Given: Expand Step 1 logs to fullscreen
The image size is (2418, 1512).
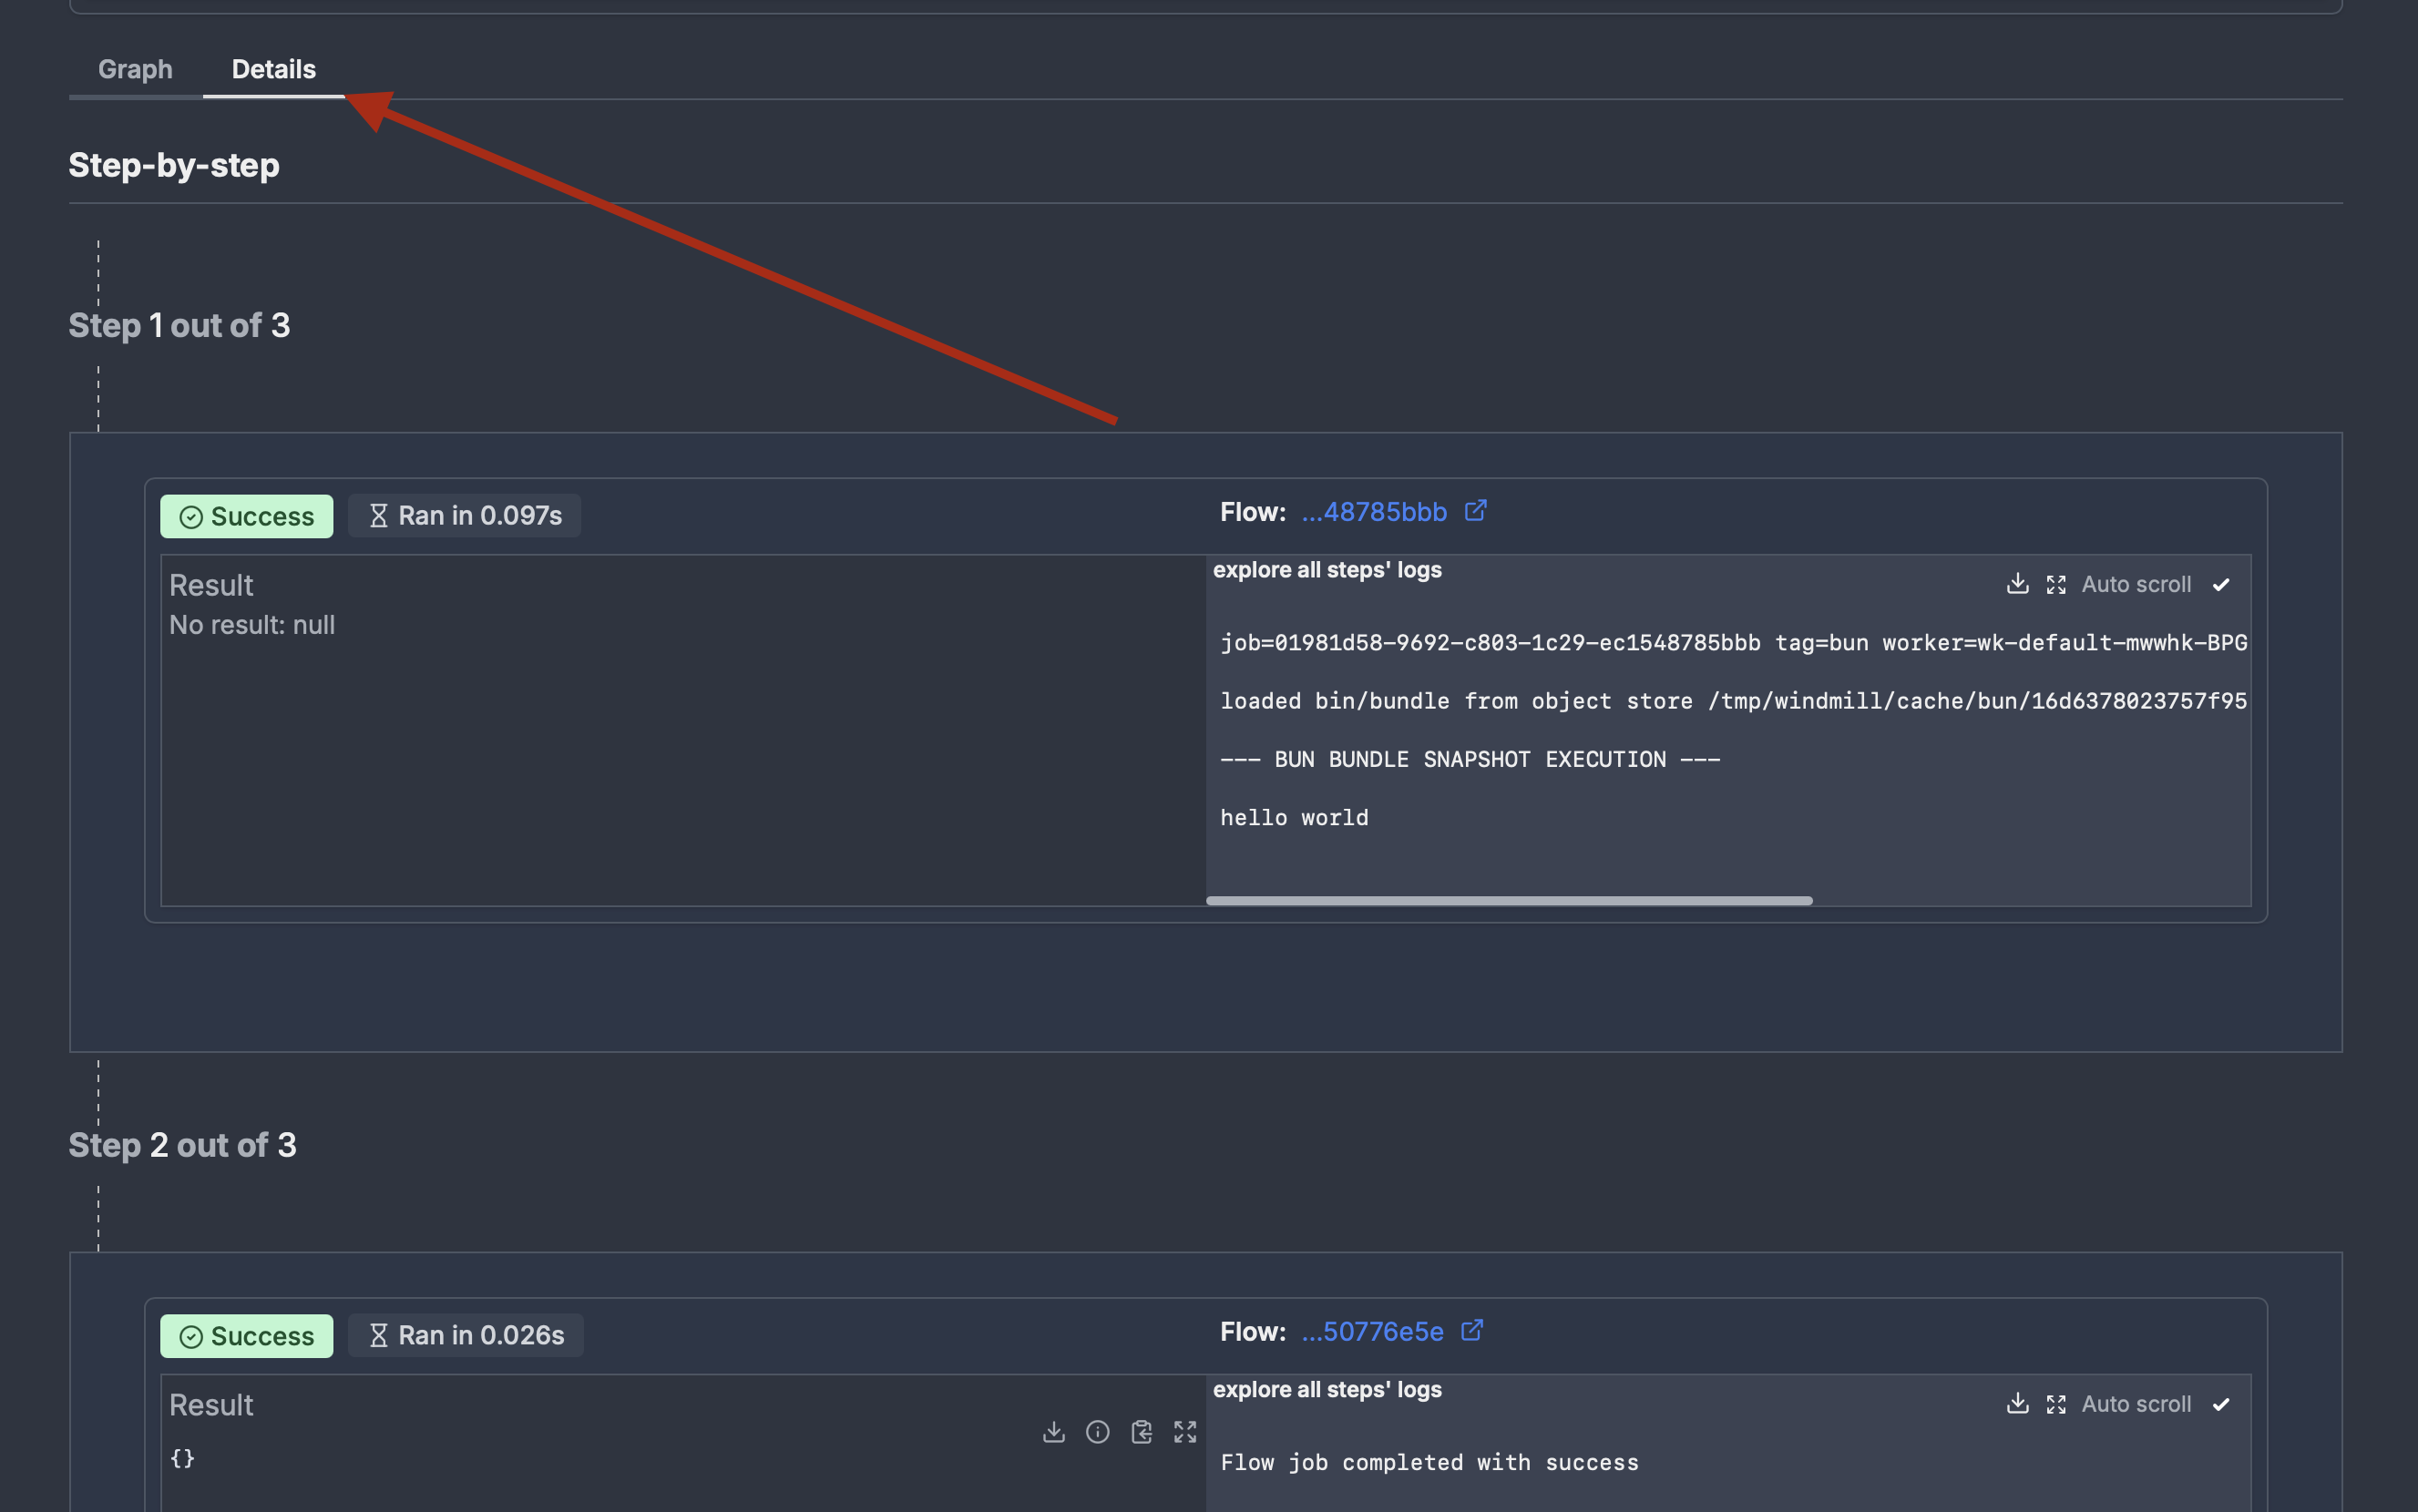Looking at the screenshot, I should pos(2056,585).
